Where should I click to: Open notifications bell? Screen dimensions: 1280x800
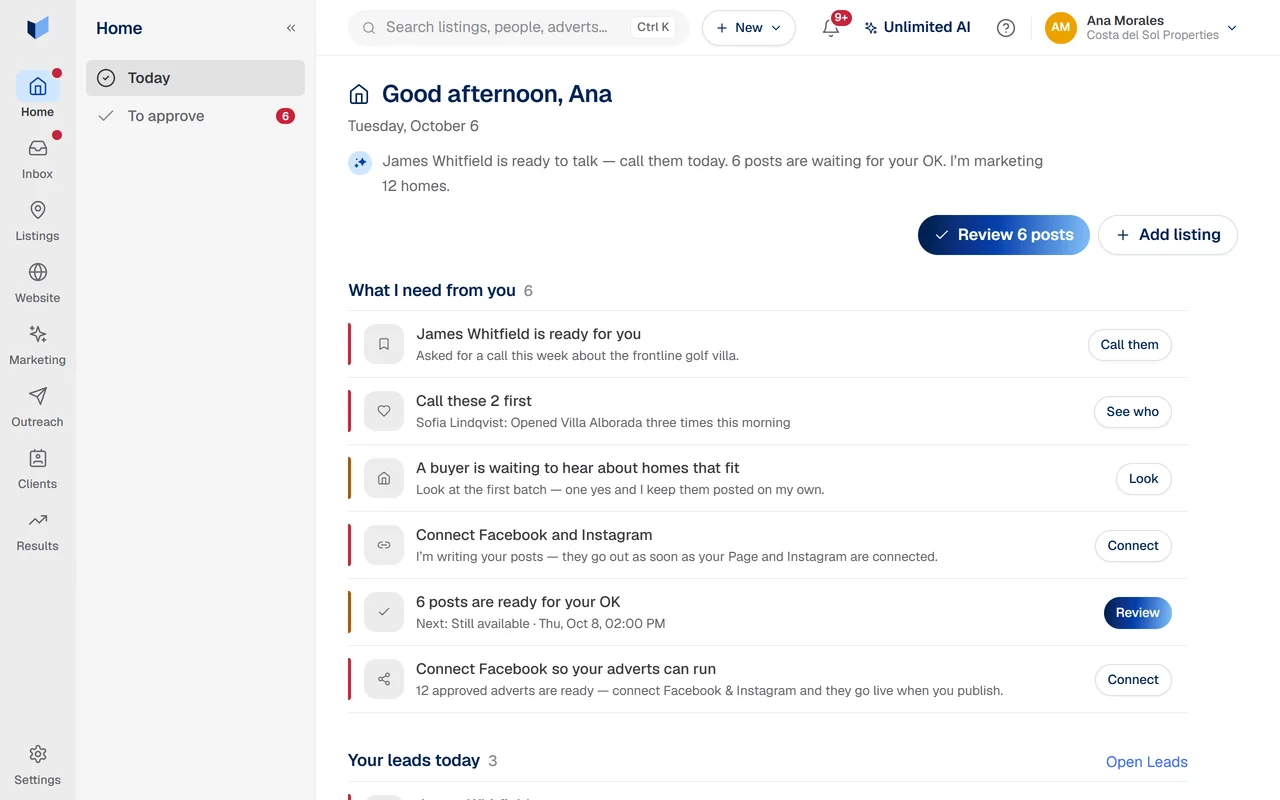831,28
